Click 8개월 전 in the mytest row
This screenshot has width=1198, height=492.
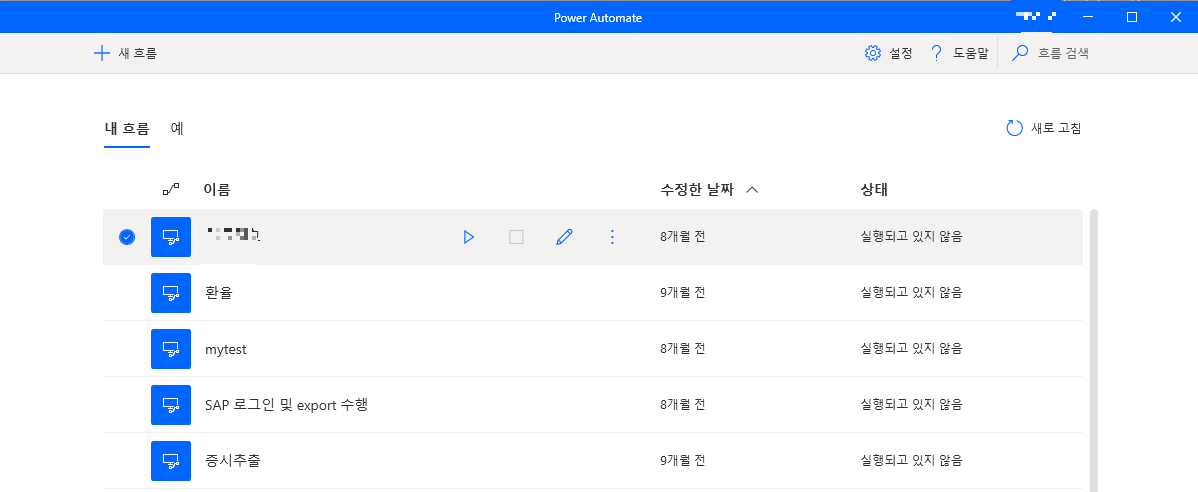[682, 349]
